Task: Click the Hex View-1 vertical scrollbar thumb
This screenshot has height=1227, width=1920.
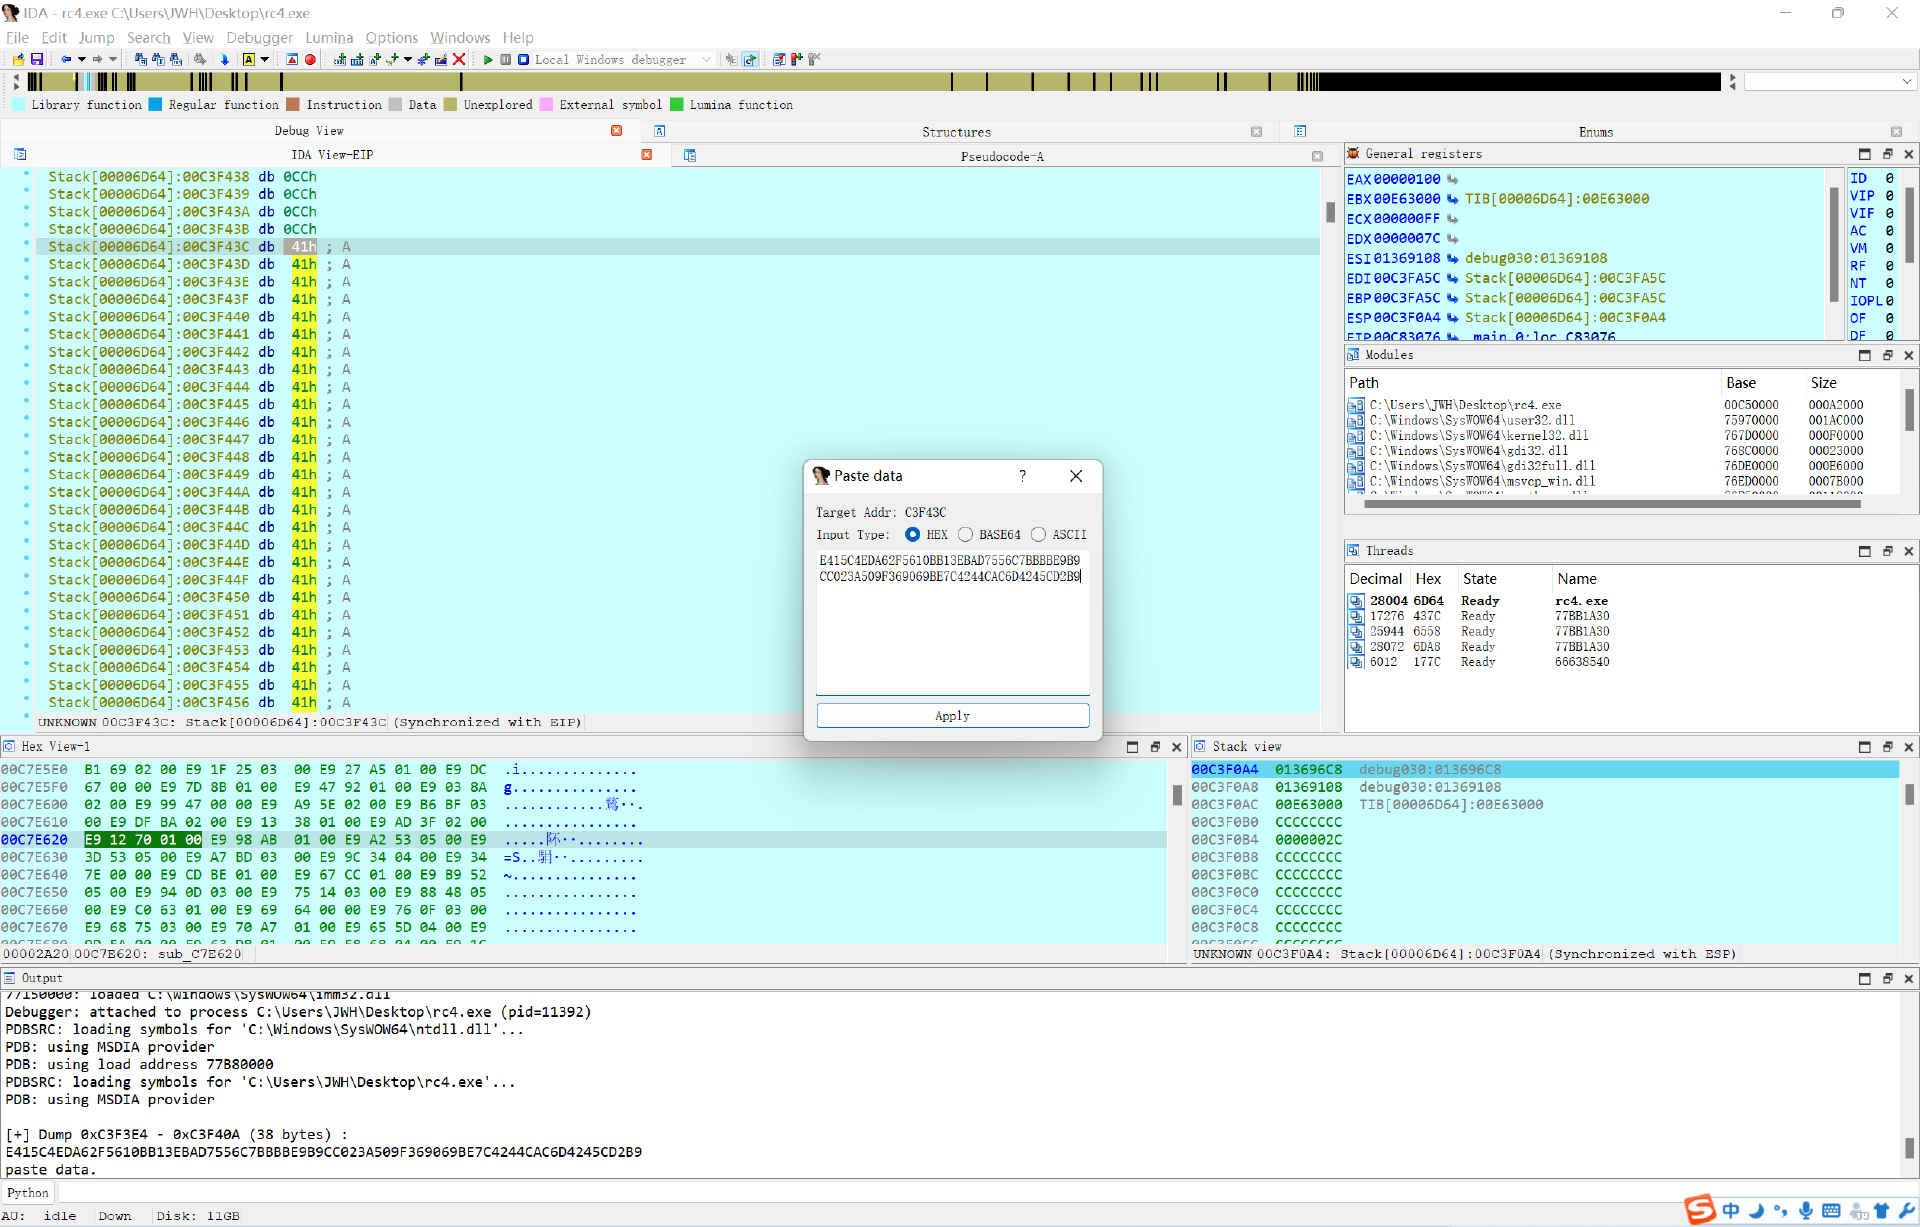Action: (1177, 795)
